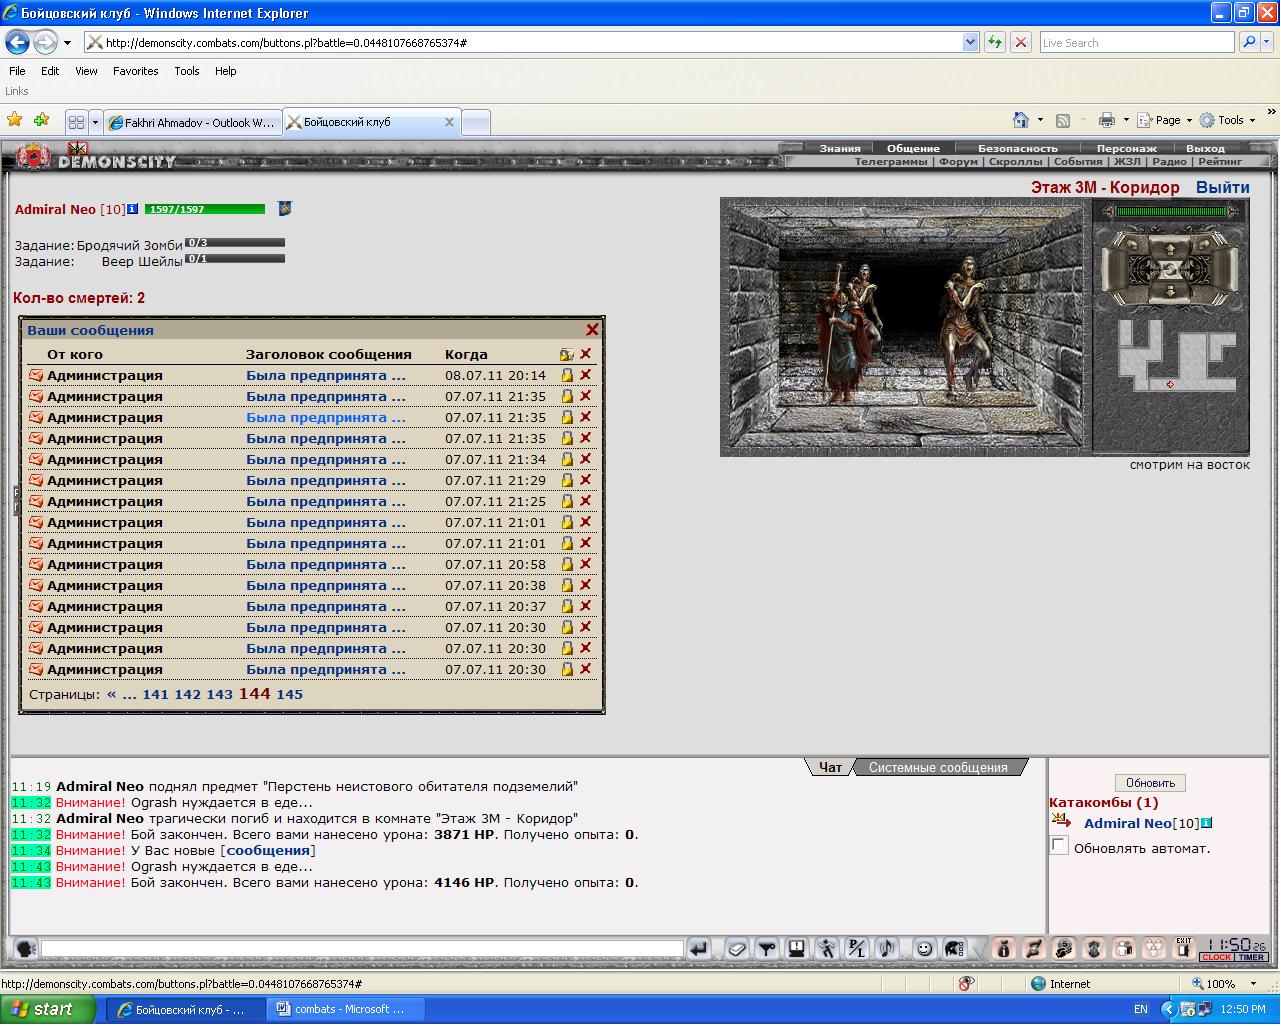
Task: Open the smiley emoticons picker
Action: 925,948
